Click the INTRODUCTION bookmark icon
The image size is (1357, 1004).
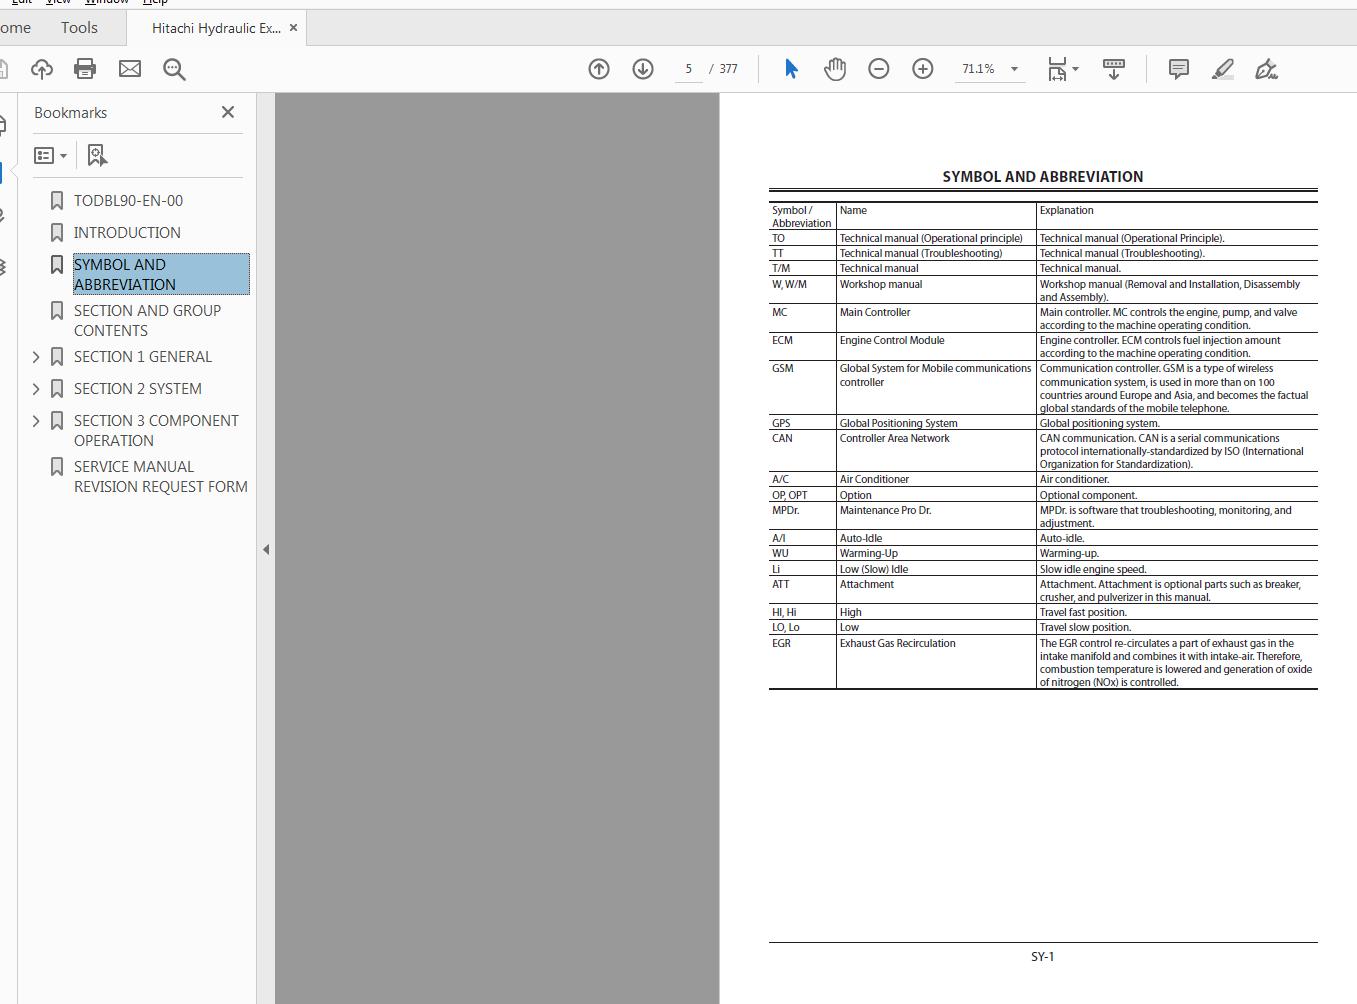[57, 233]
